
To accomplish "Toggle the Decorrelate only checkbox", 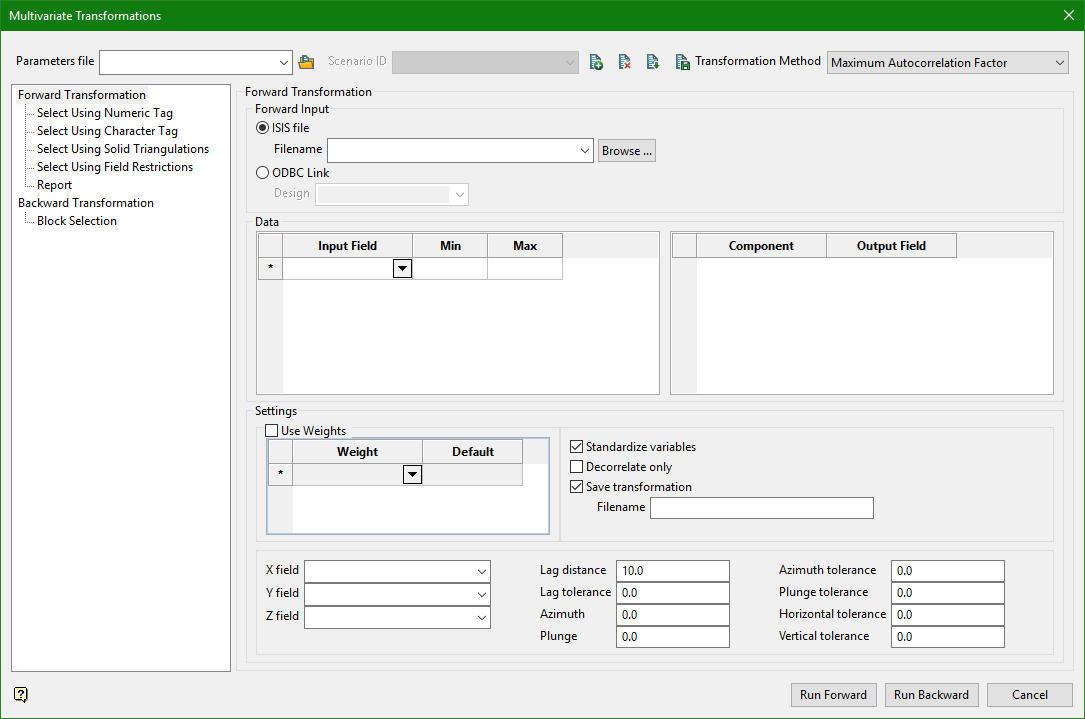I will tap(576, 467).
